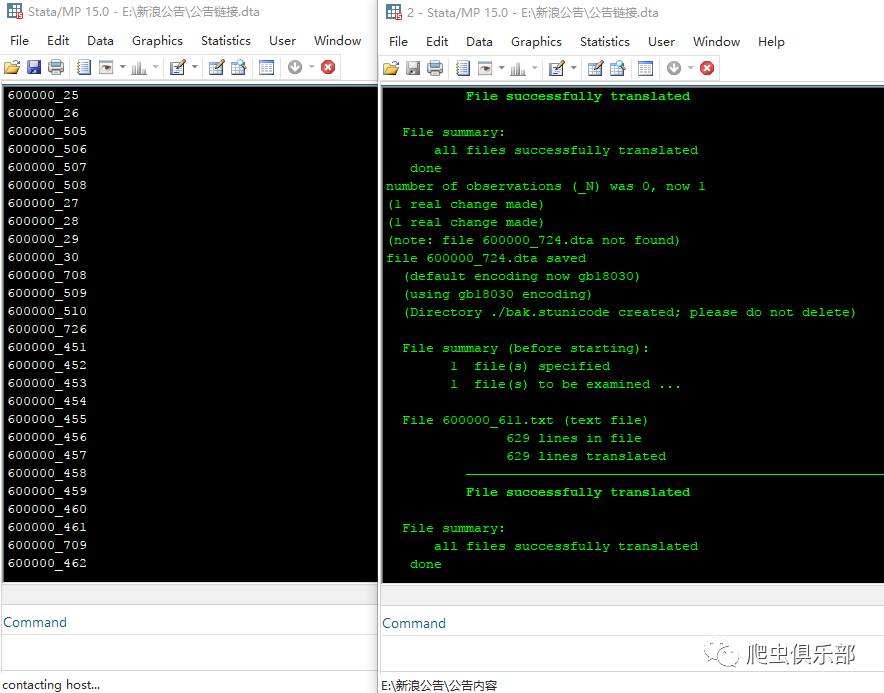This screenshot has width=884, height=693.
Task: Click Log icon in left Stata window
Action: pos(84,68)
